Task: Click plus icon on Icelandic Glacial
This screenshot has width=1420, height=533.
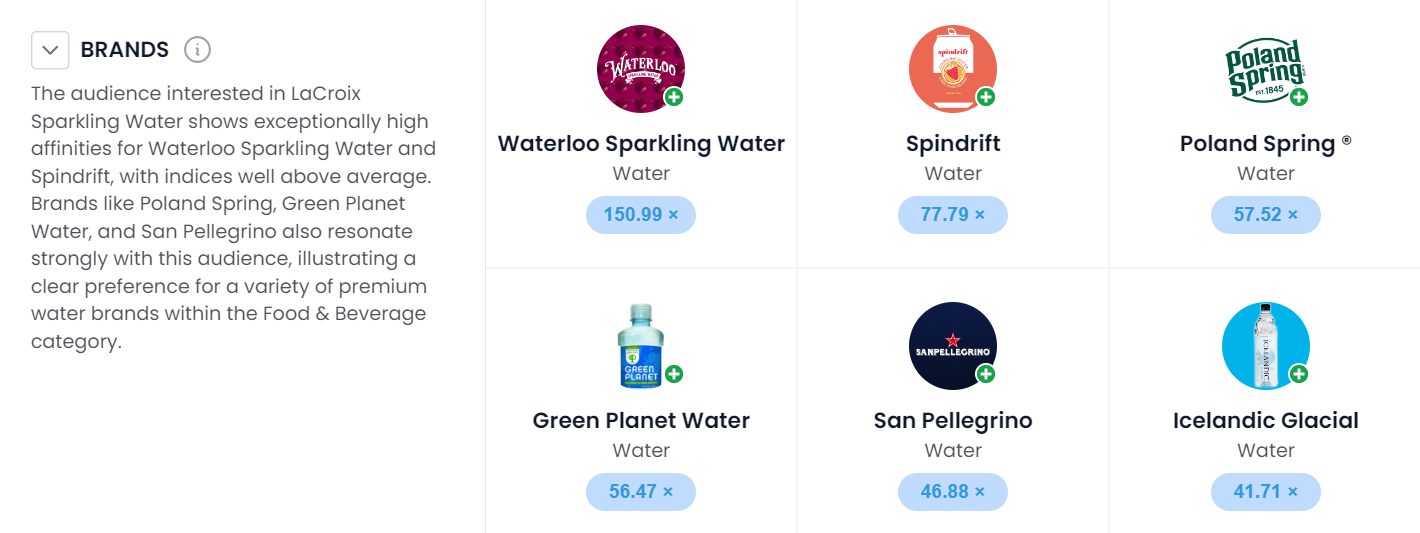Action: click(1299, 374)
